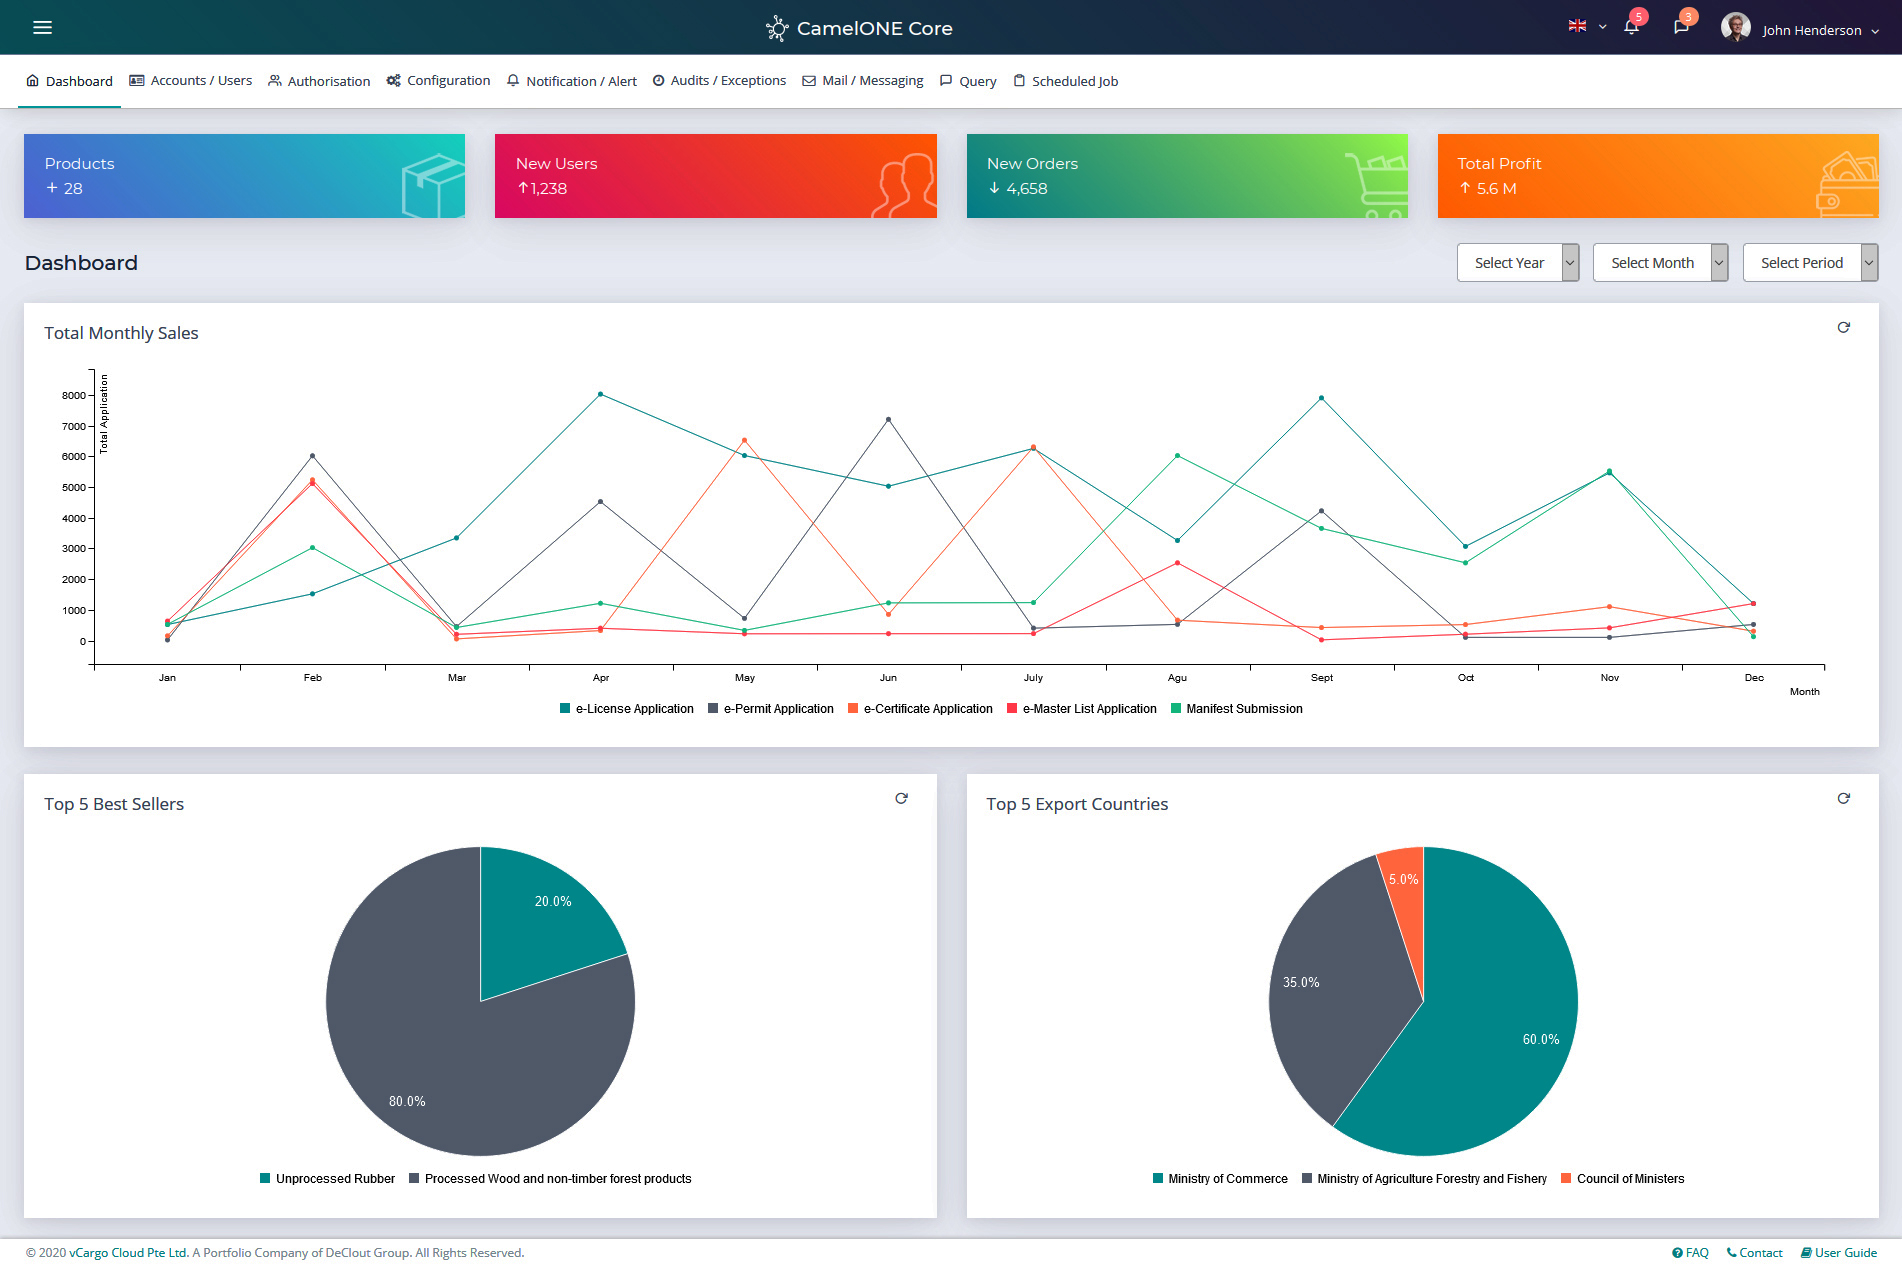Toggle e-Permit Application legend entry
This screenshot has height=1267, width=1902.
(770, 709)
